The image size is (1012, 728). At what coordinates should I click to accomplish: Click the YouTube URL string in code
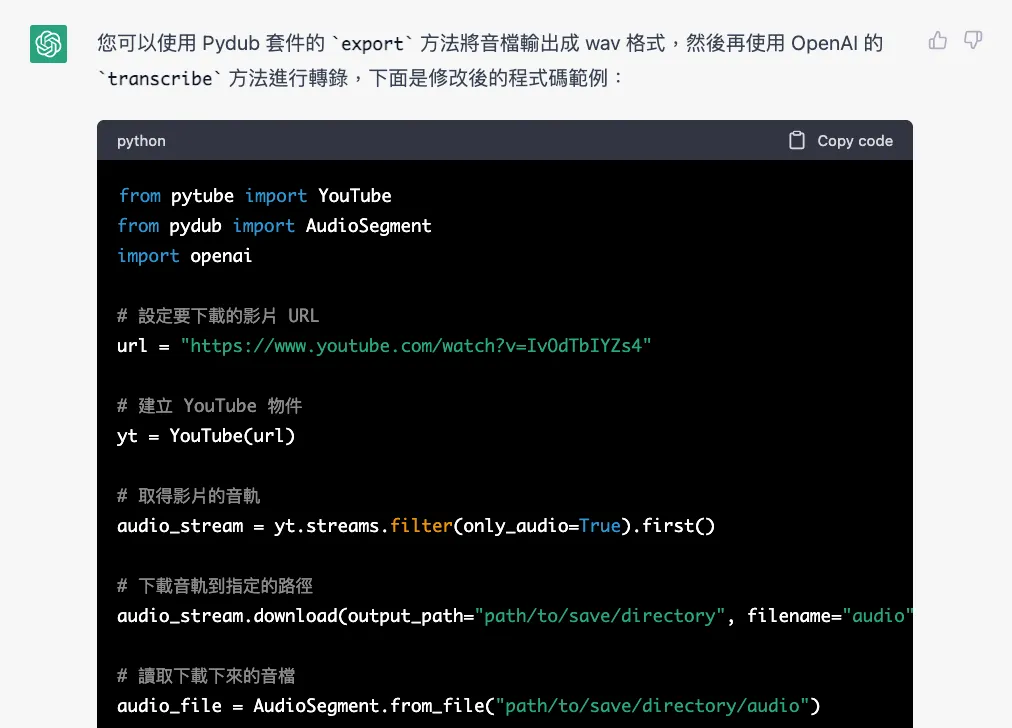(416, 346)
